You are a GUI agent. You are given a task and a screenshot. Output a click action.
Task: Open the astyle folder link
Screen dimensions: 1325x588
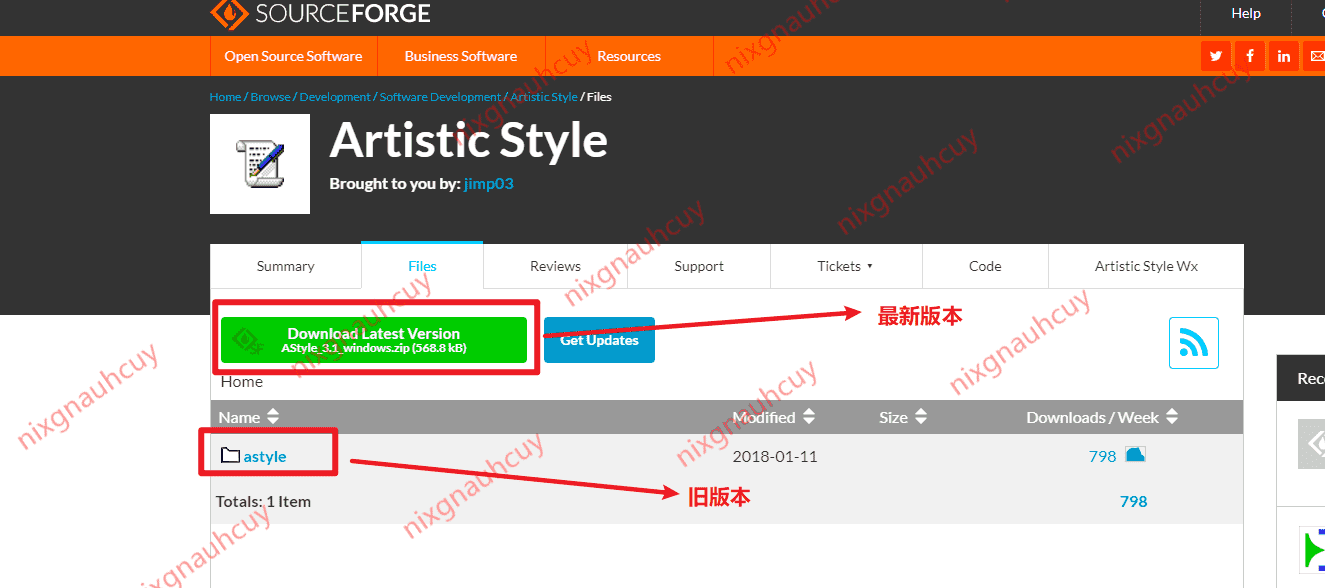265,456
